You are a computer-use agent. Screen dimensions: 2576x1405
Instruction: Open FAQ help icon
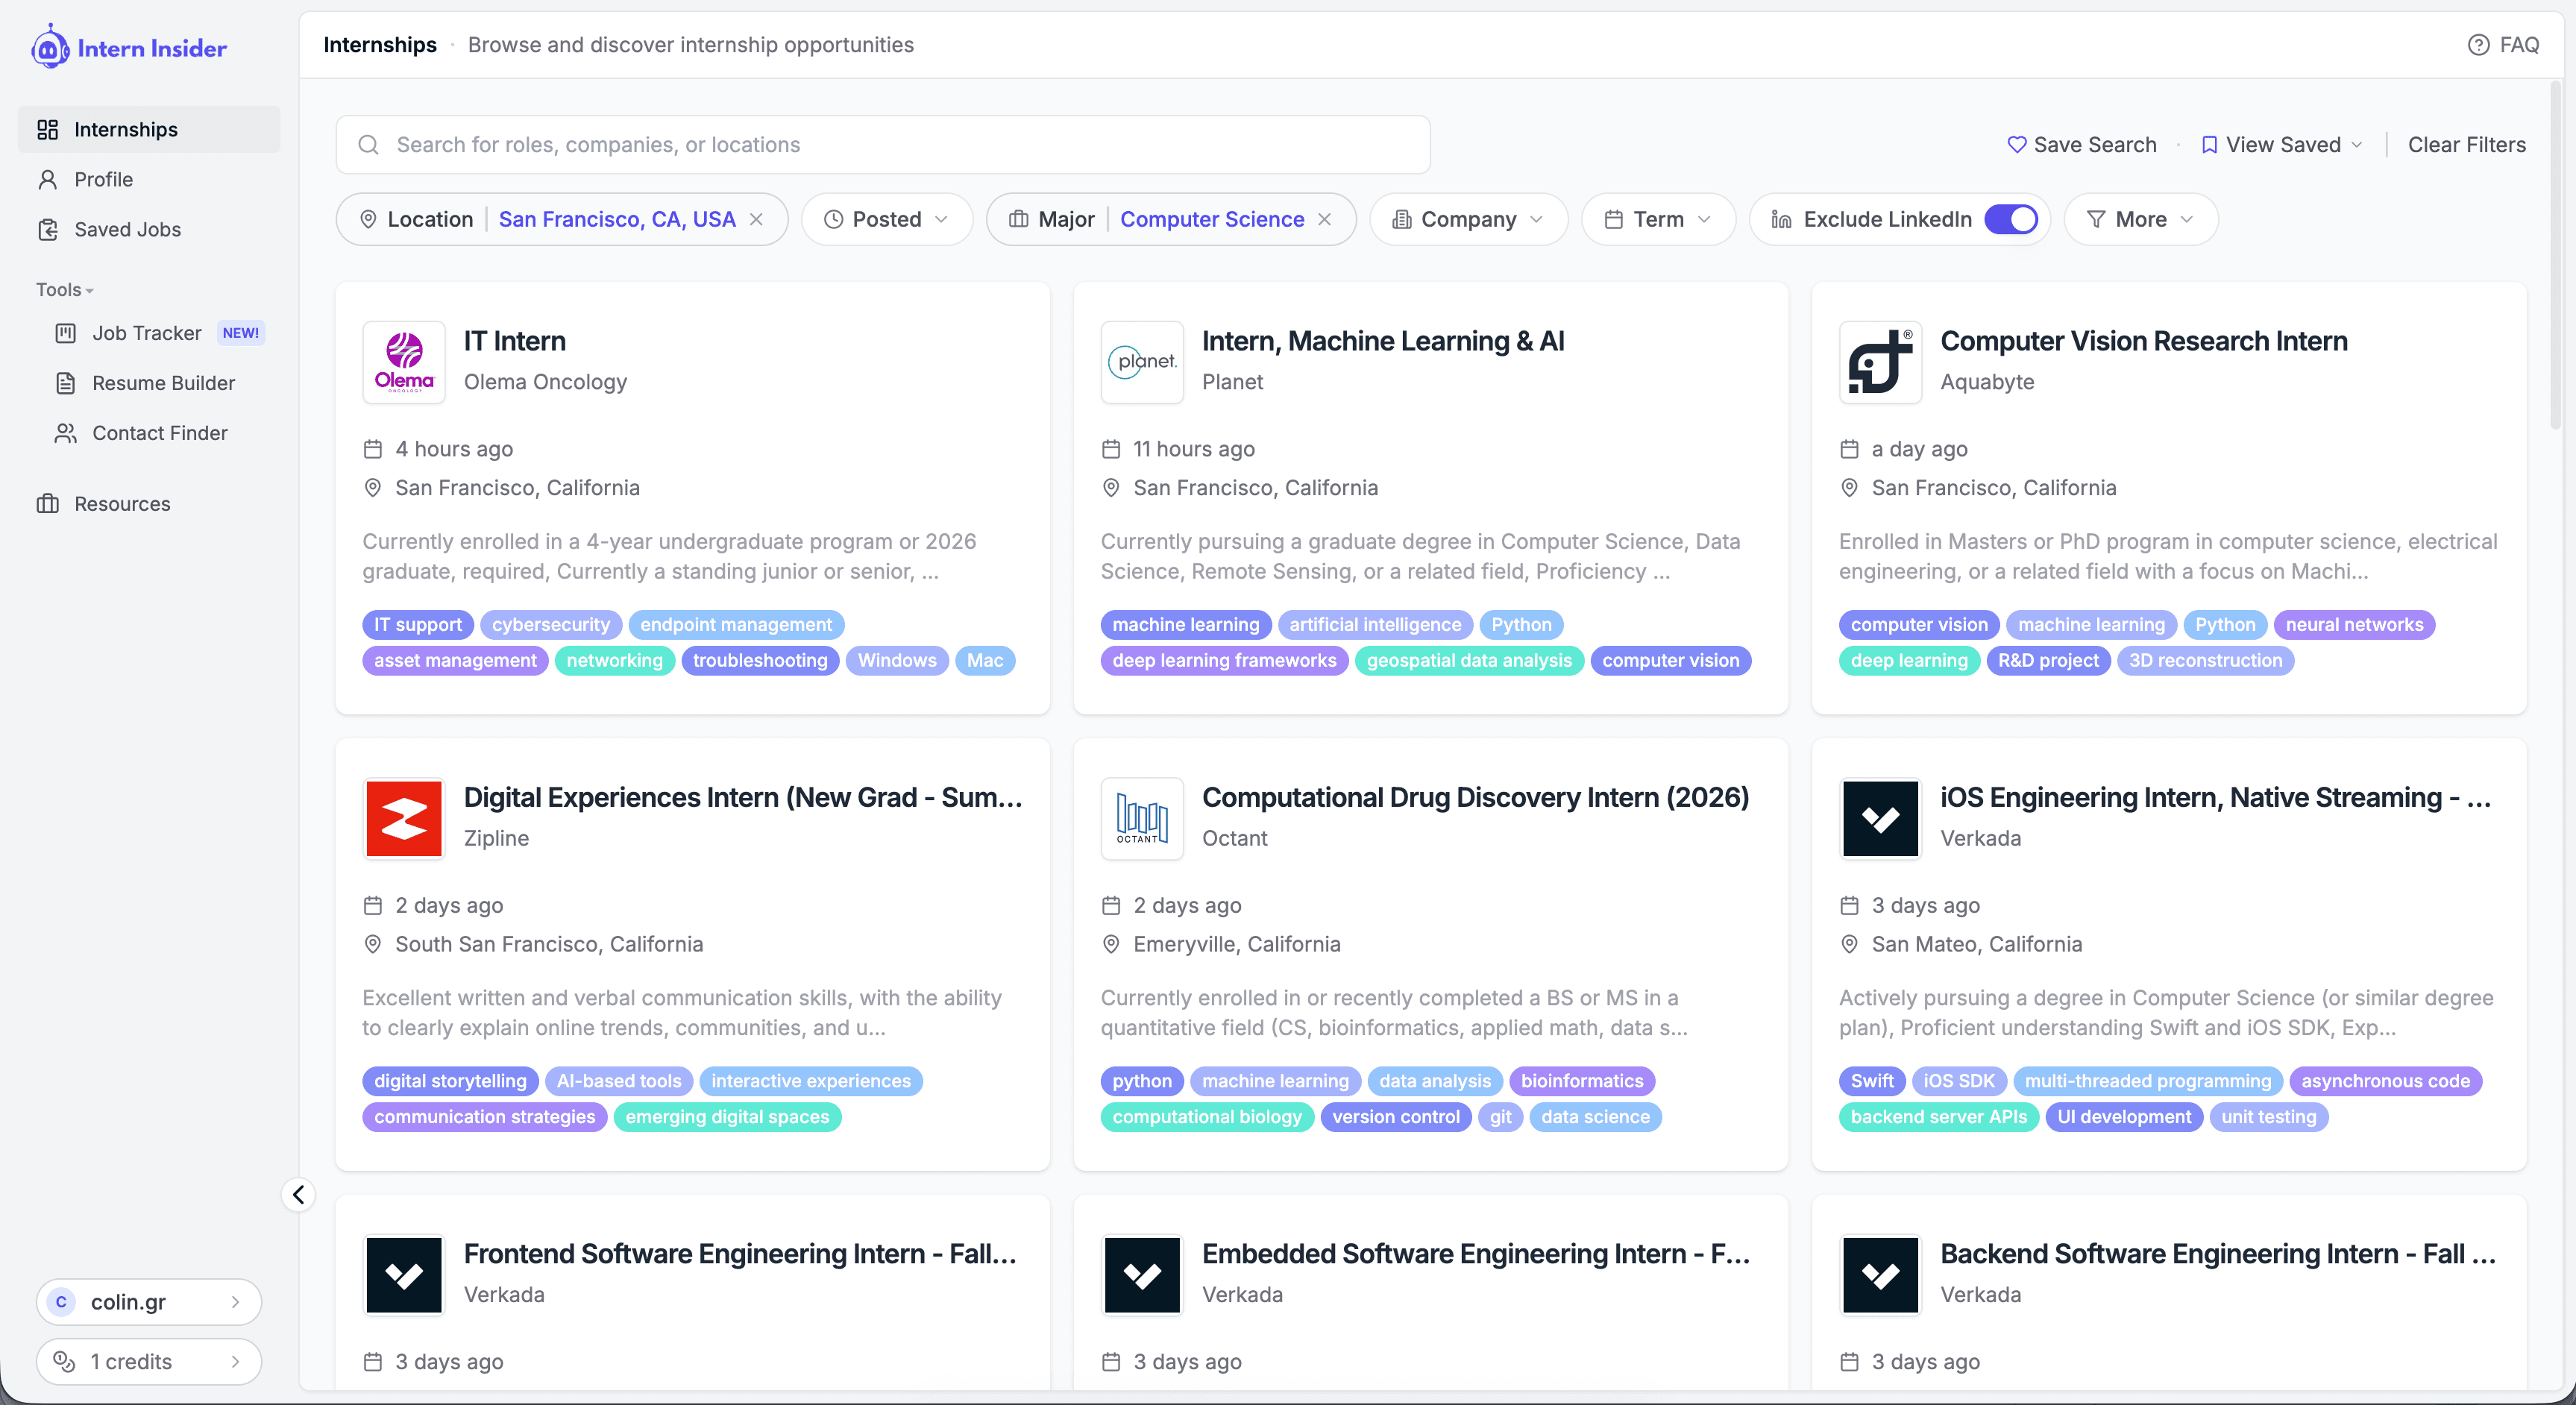(x=2478, y=45)
